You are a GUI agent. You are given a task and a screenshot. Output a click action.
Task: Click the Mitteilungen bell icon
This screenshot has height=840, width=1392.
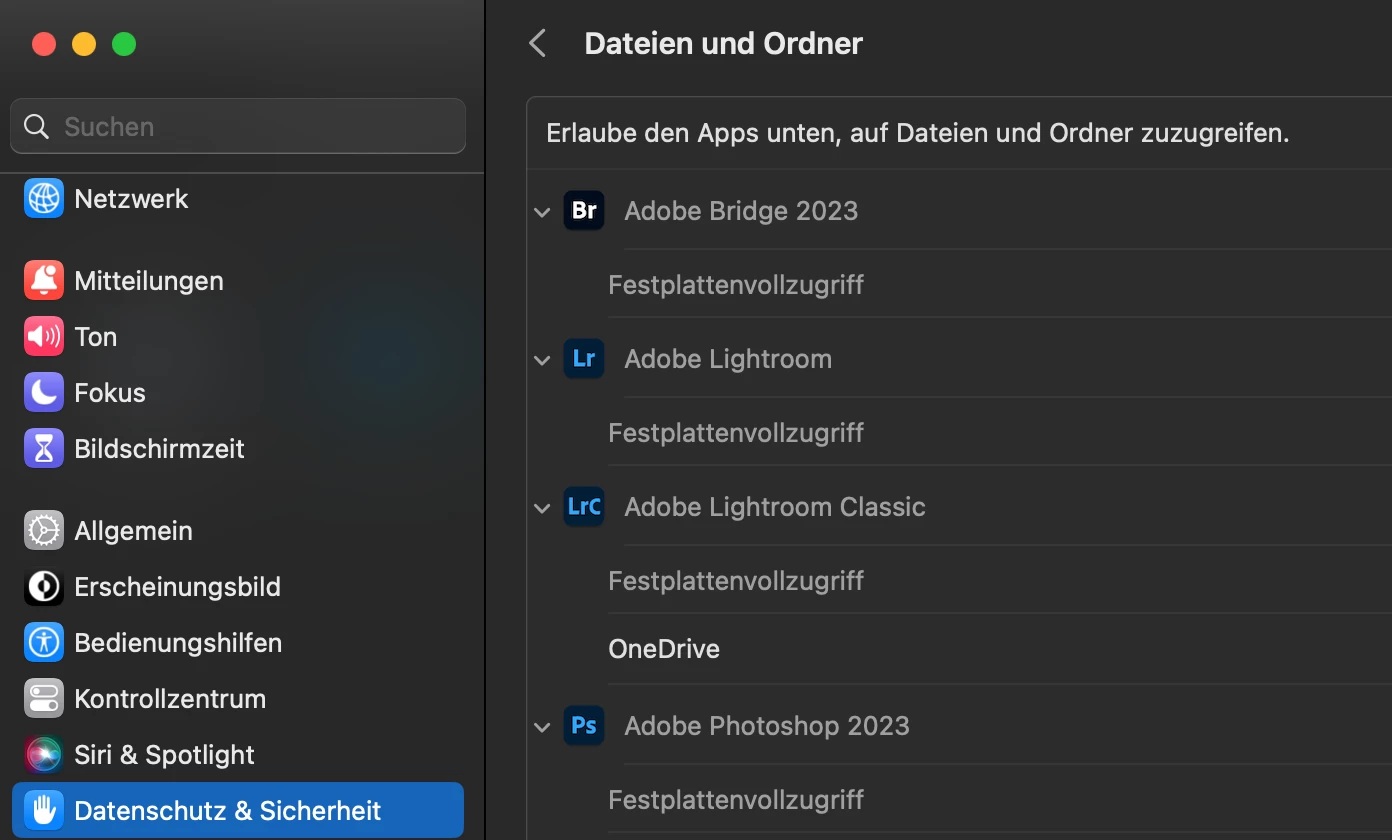click(x=44, y=281)
